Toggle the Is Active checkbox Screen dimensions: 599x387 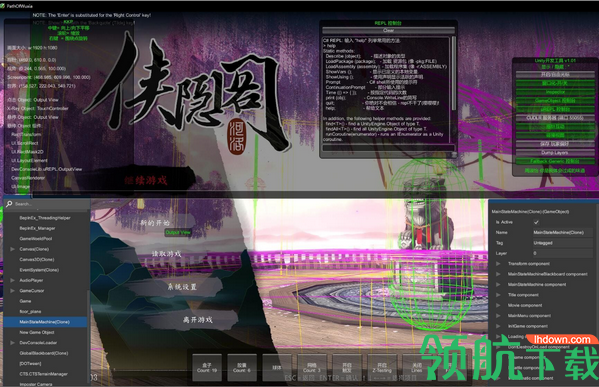(536, 222)
